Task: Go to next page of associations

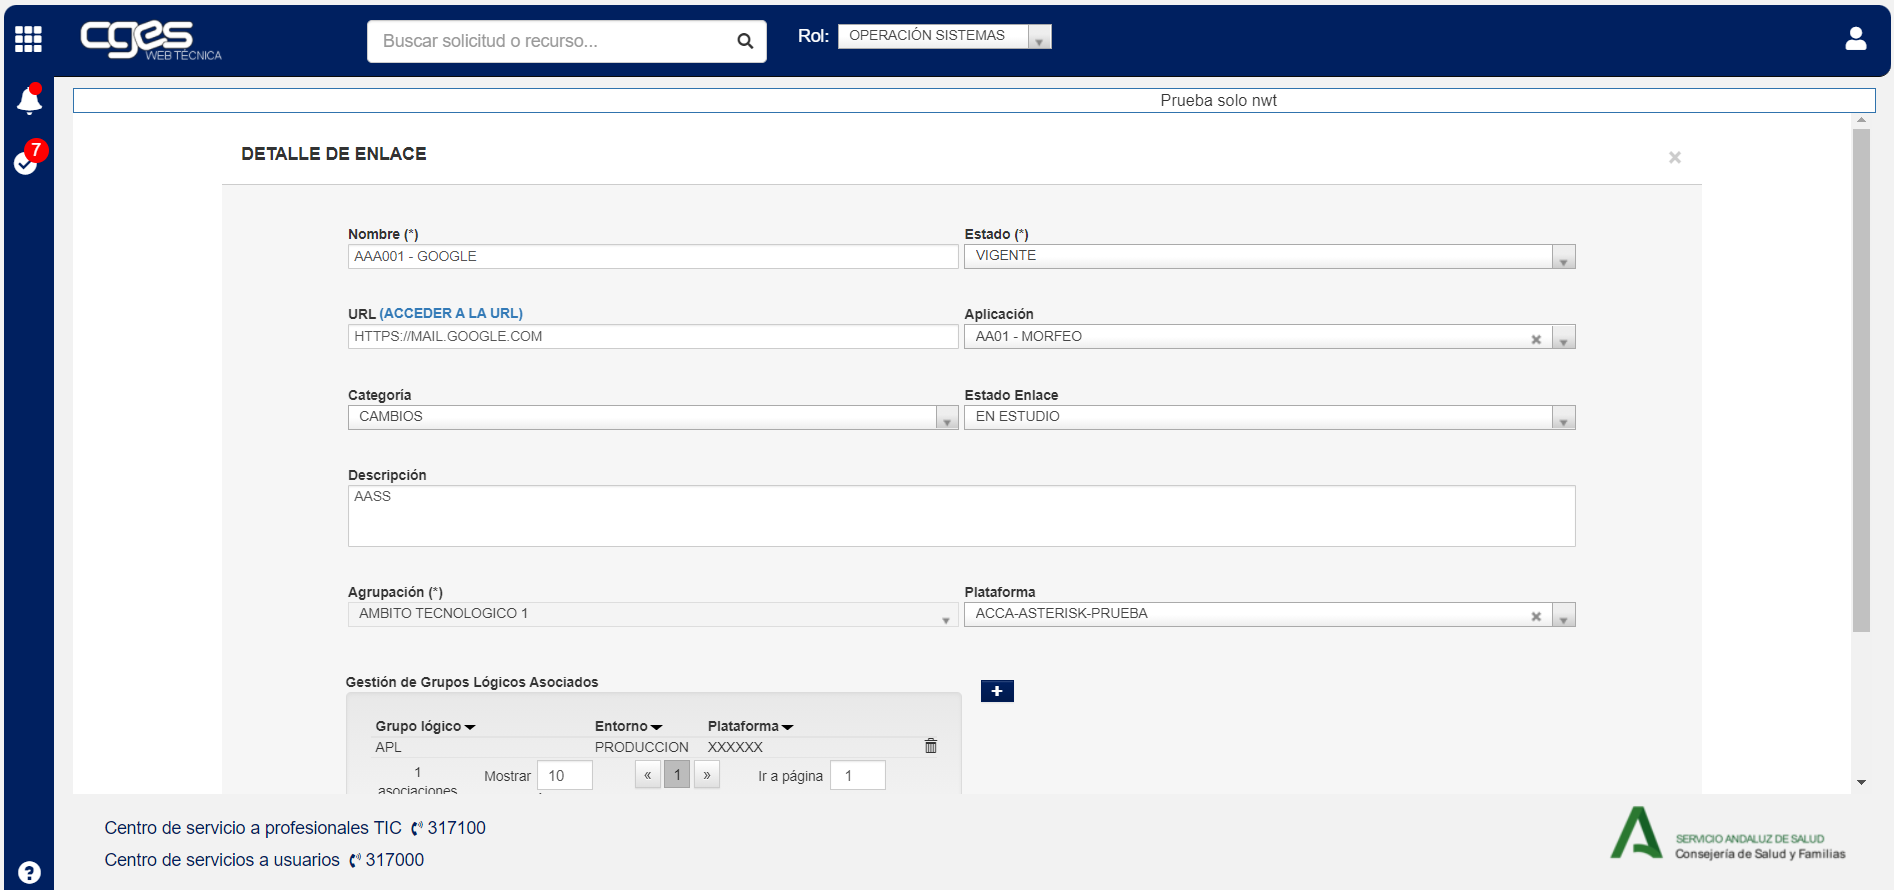Action: (707, 775)
